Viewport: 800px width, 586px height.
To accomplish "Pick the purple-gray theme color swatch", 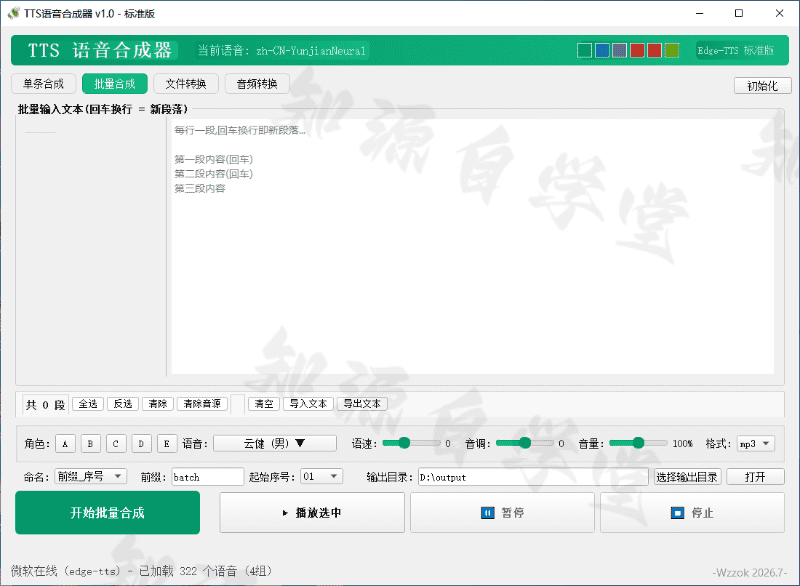I will coord(619,50).
